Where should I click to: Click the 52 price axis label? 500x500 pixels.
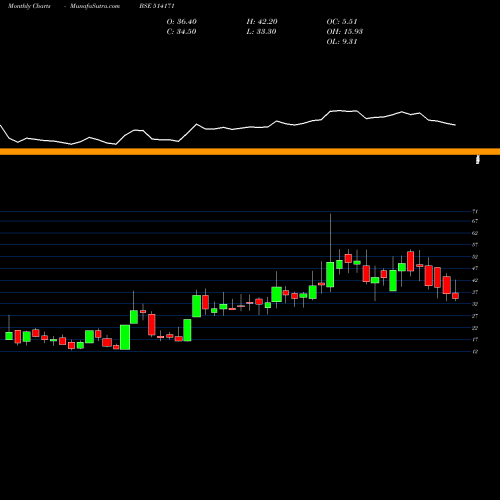[475, 257]
